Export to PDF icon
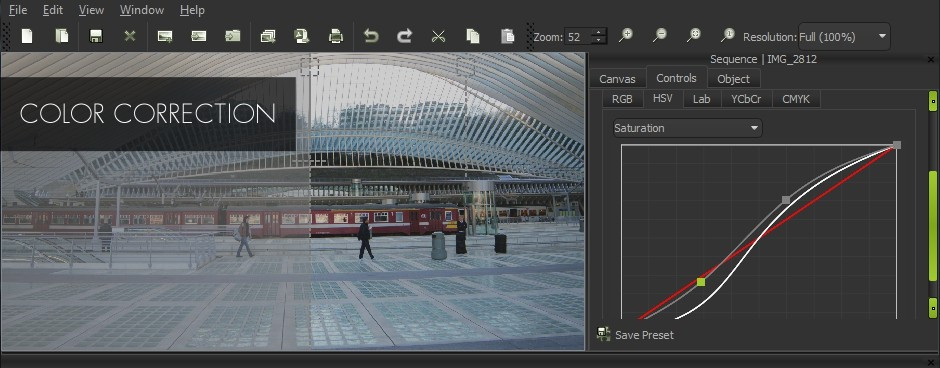940x368 pixels. (302, 36)
